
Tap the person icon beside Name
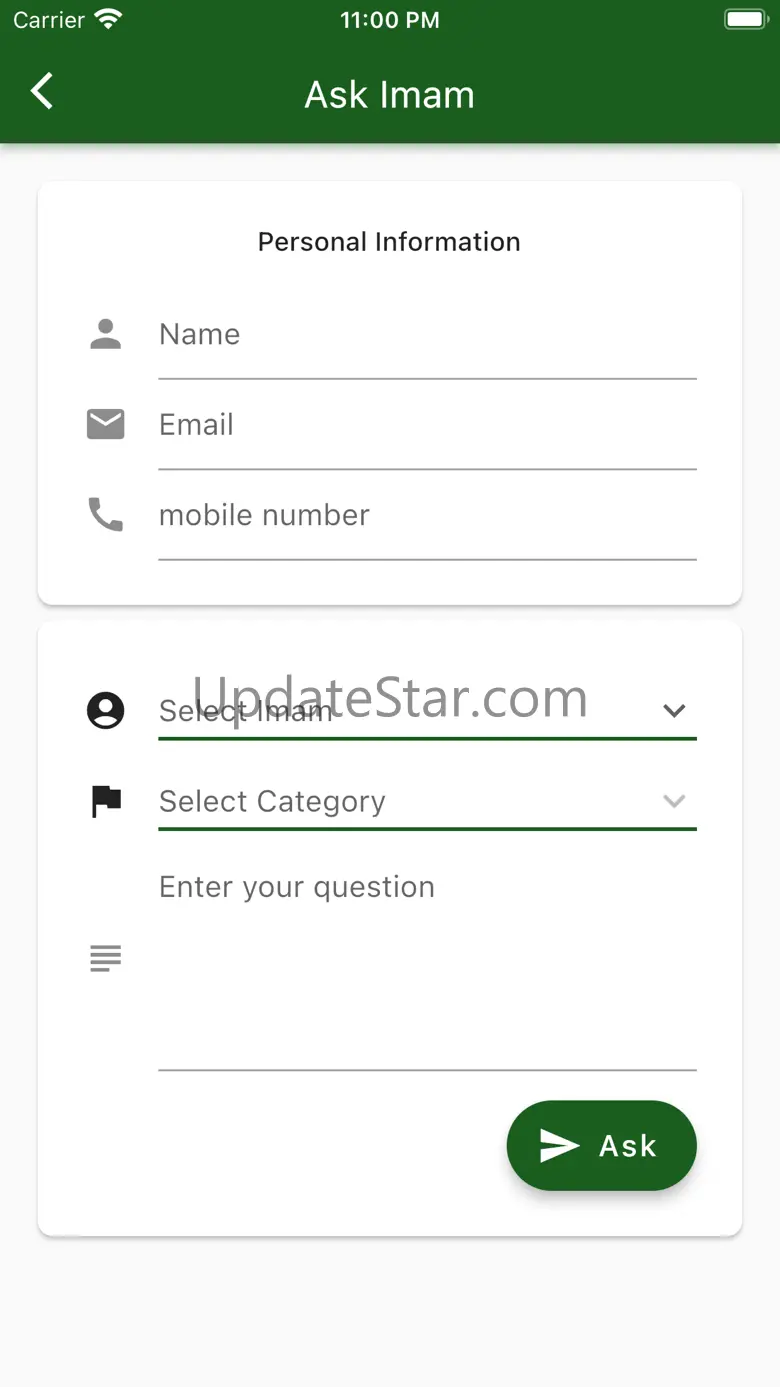[105, 334]
